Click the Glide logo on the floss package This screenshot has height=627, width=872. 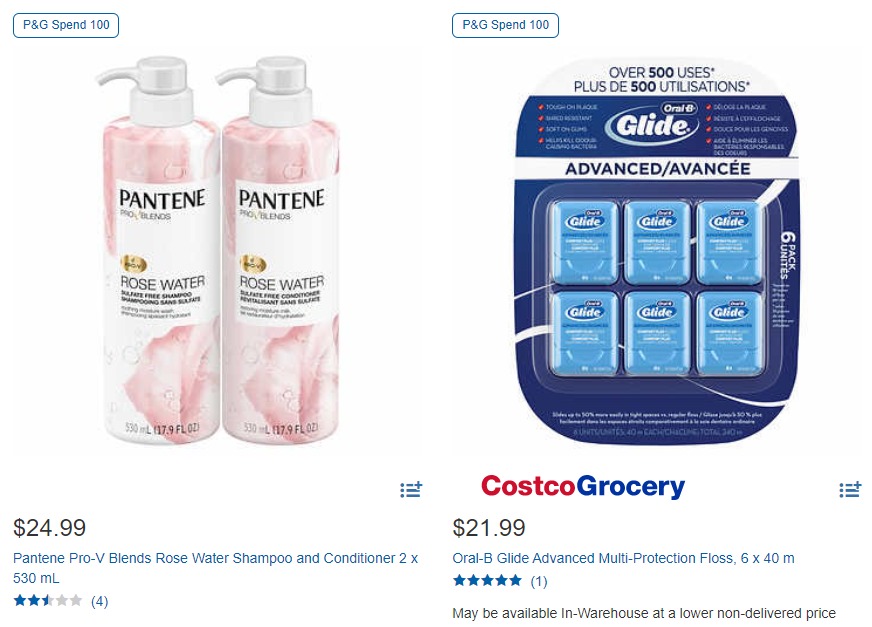pos(652,123)
